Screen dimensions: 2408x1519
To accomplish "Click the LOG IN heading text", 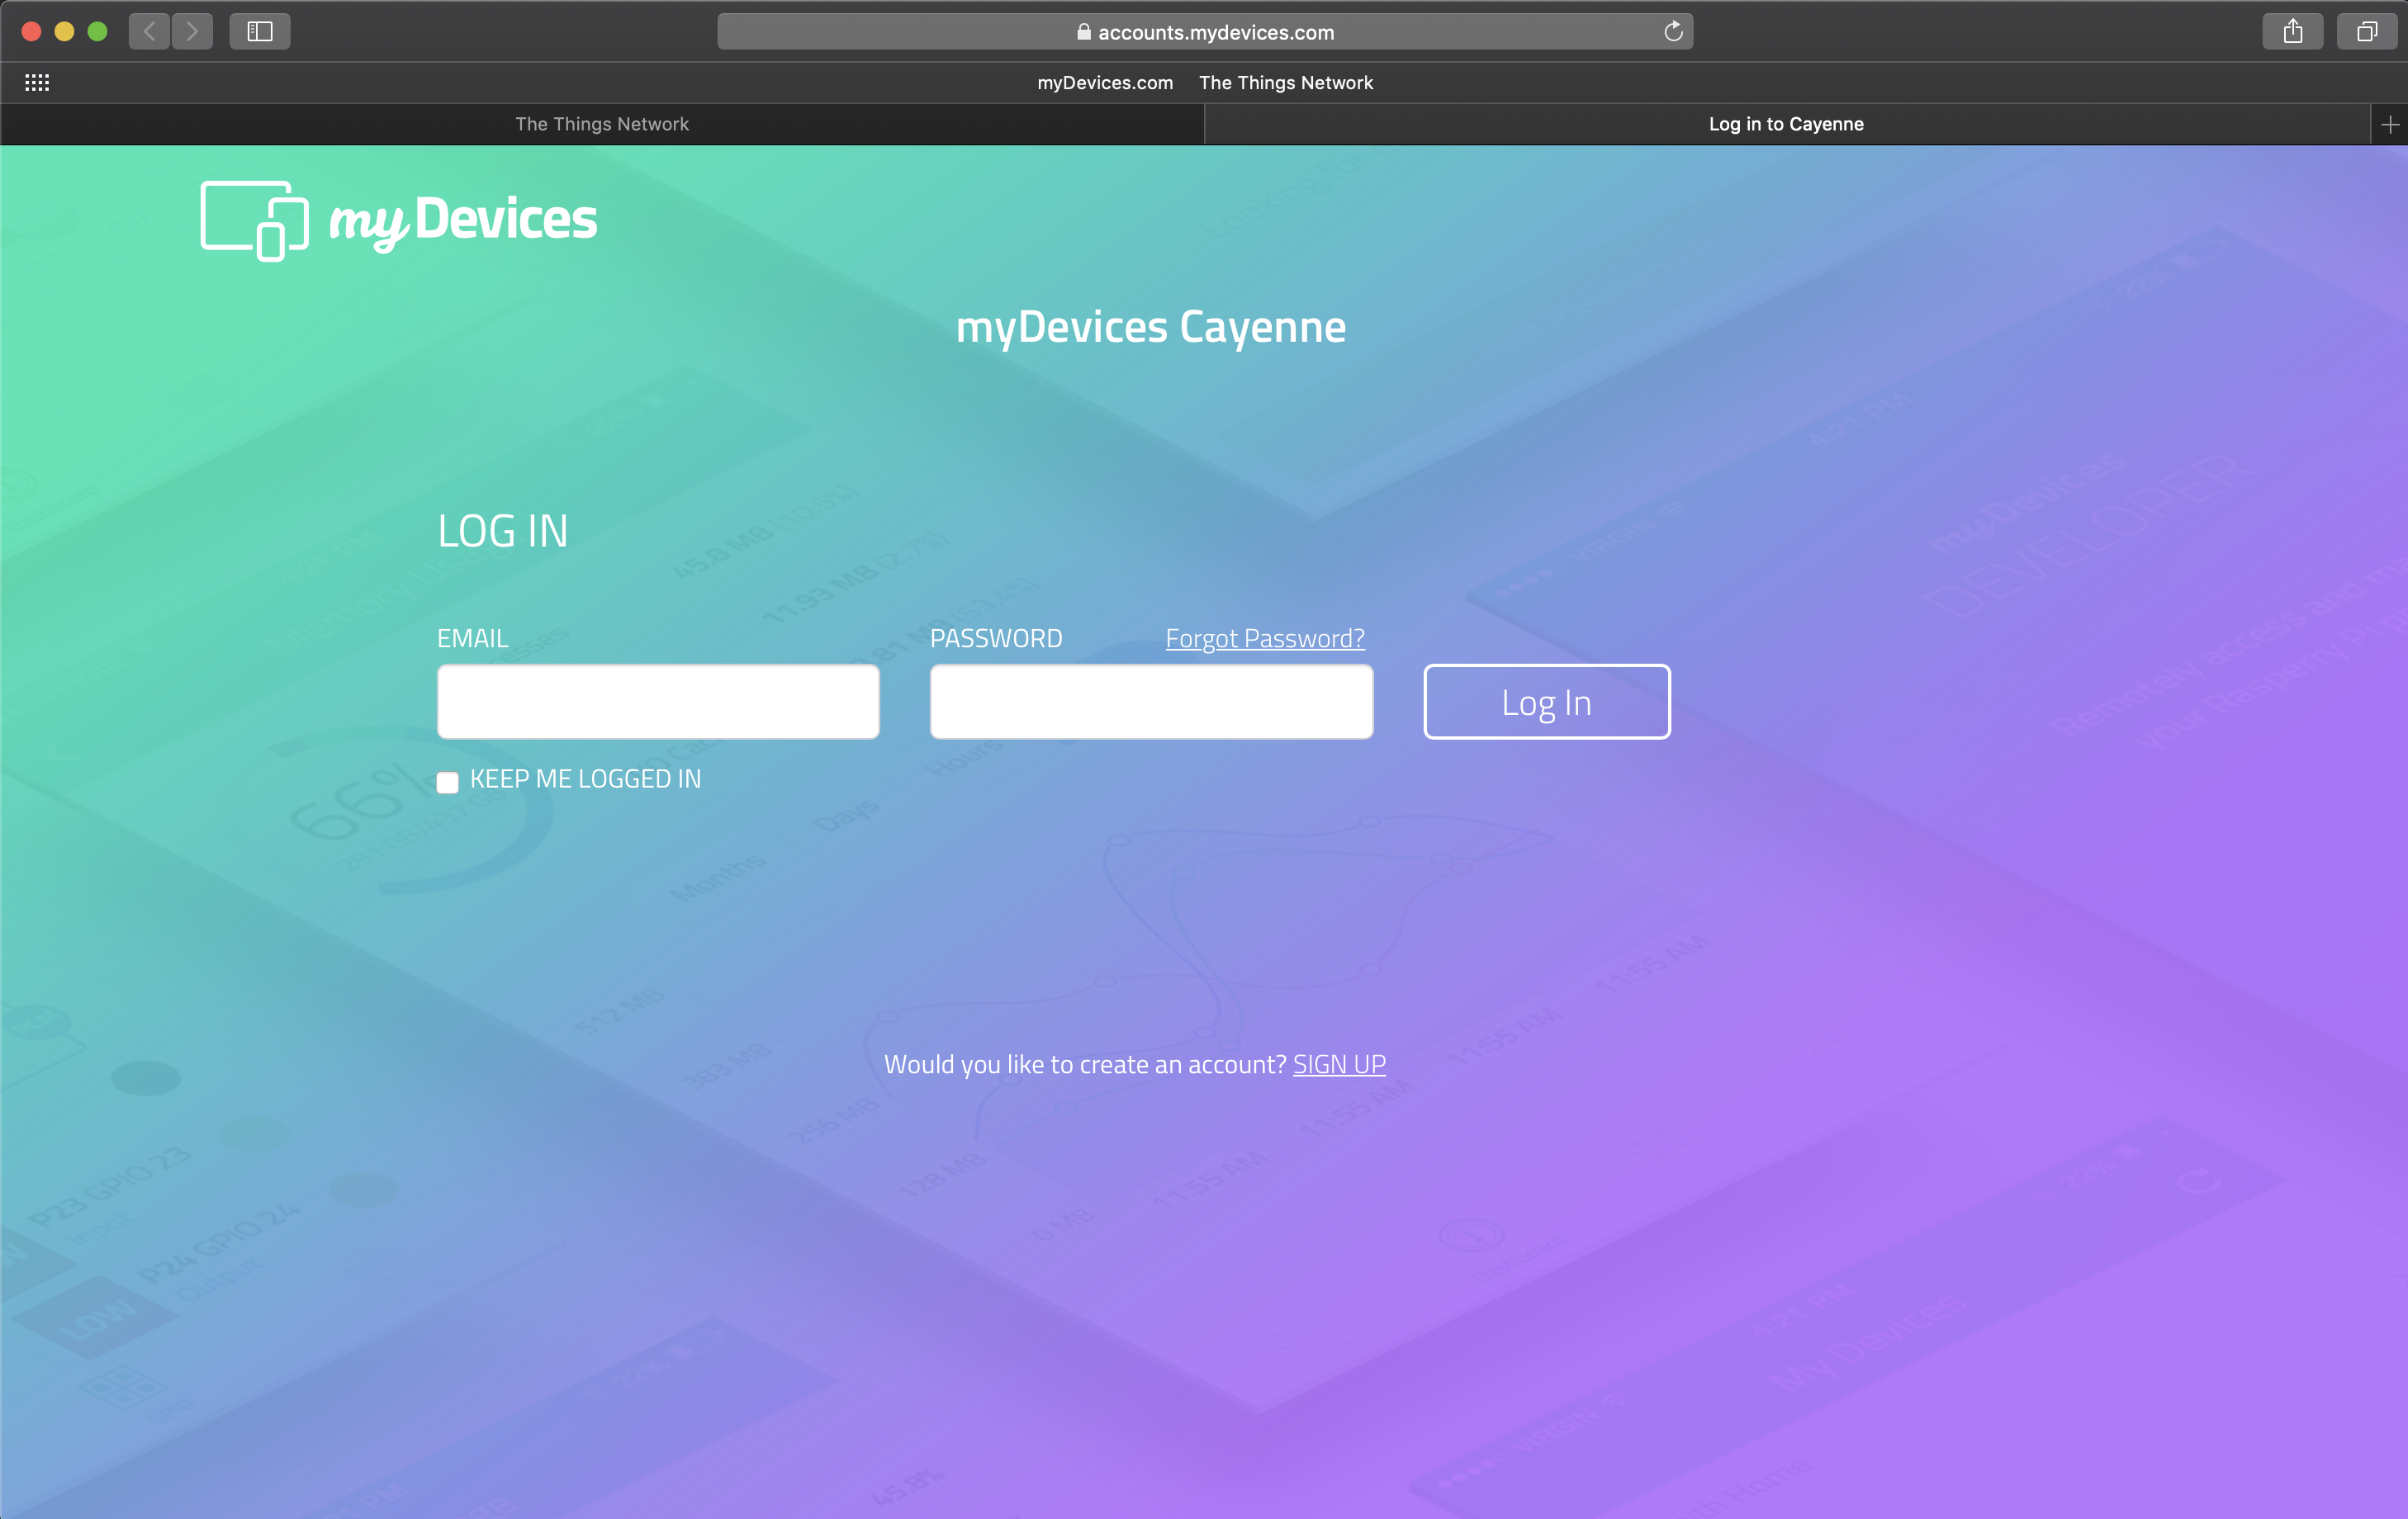I will (503, 531).
